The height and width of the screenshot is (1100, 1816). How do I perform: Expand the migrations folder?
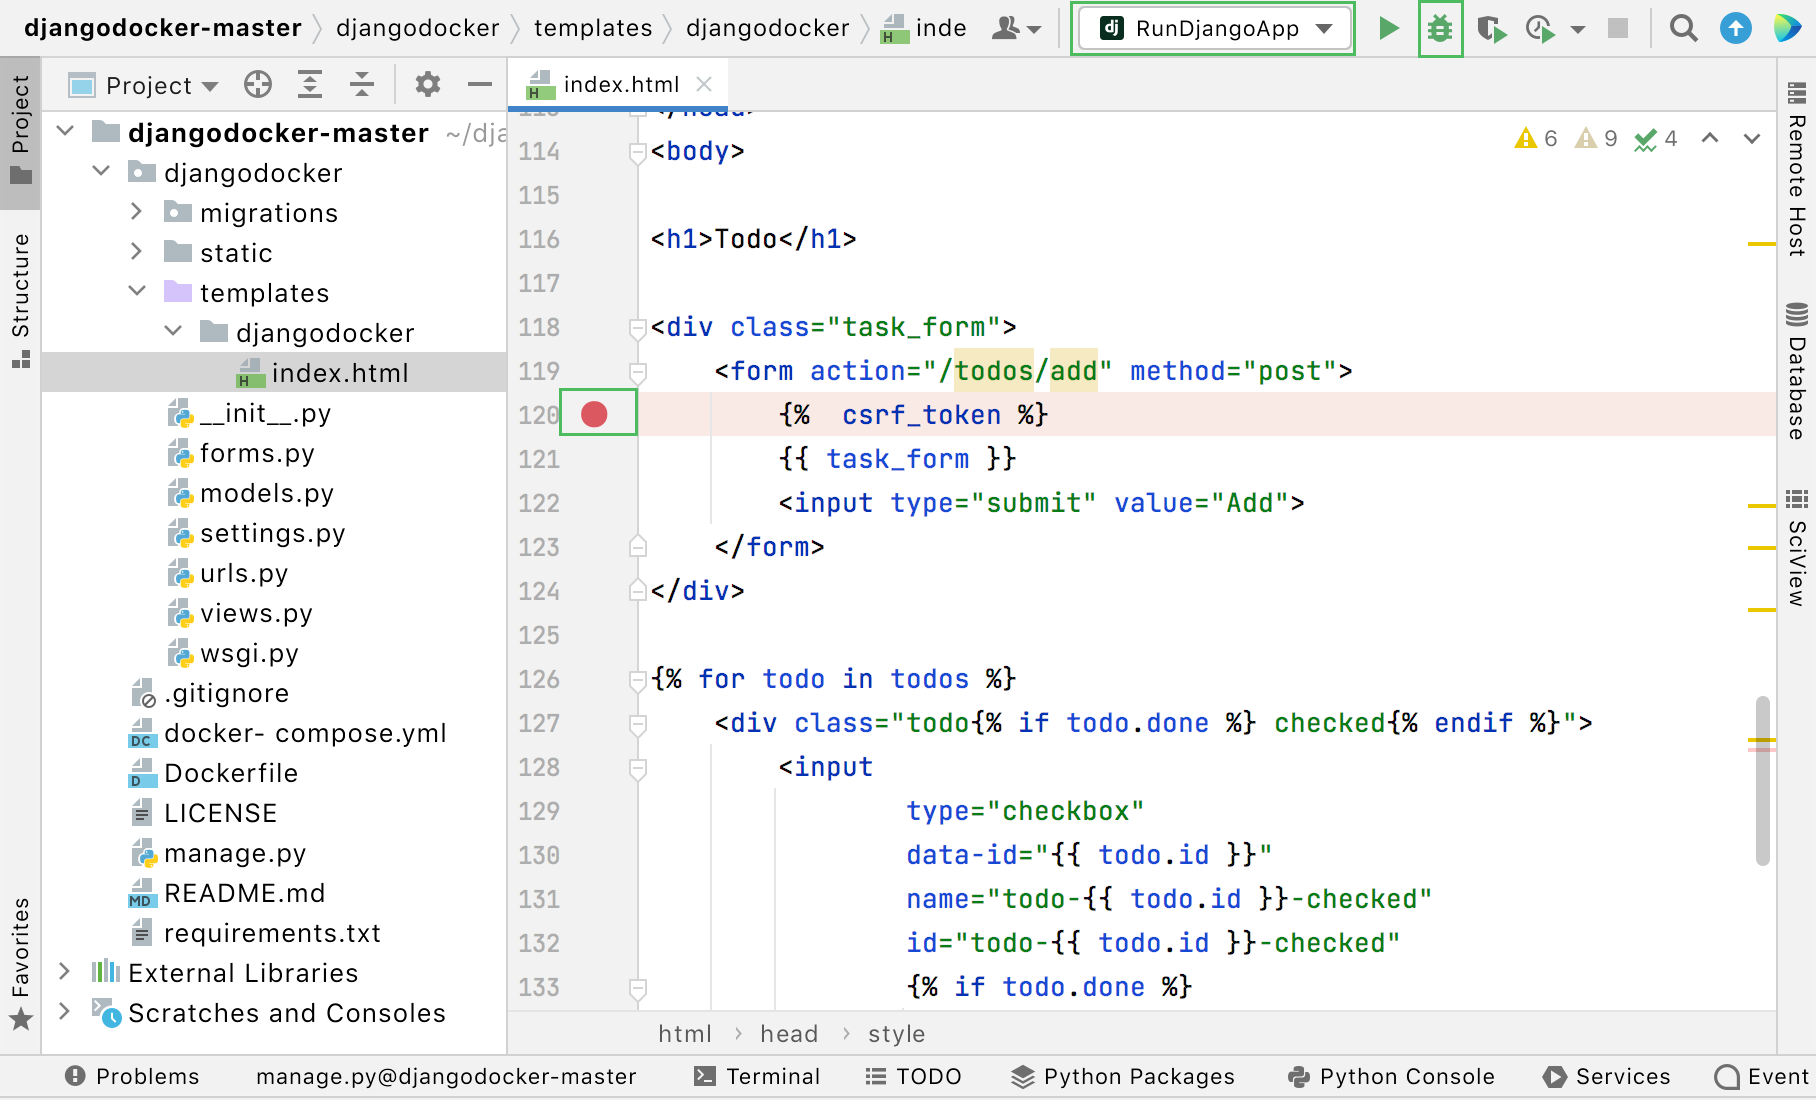136,212
